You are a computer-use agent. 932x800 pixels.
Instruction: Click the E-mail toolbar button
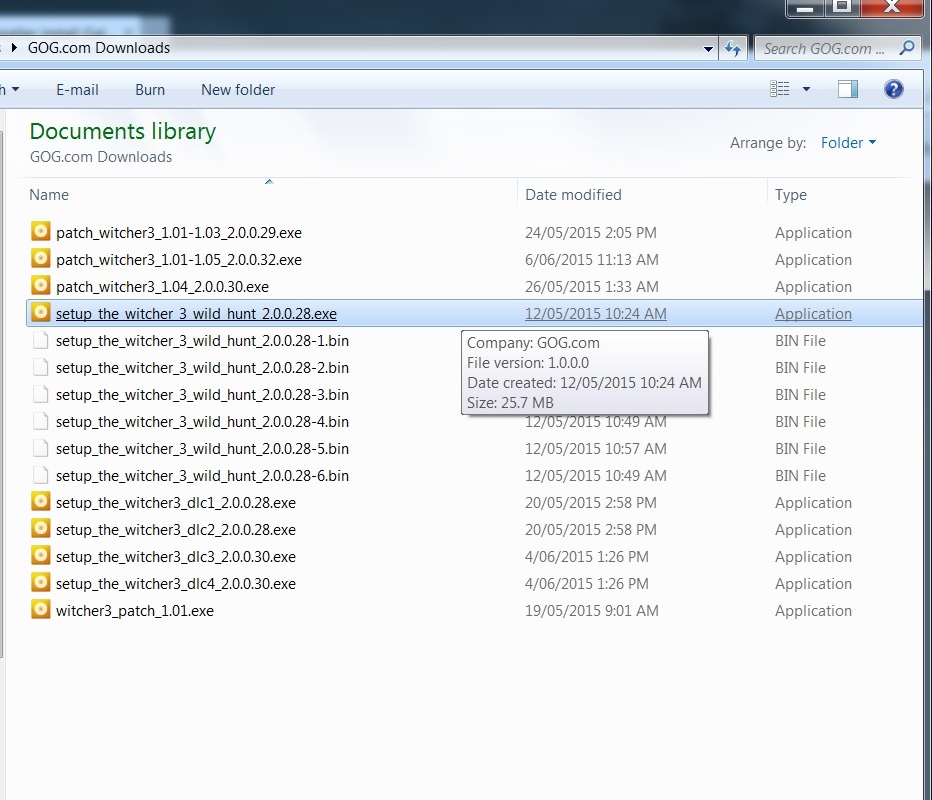[77, 90]
